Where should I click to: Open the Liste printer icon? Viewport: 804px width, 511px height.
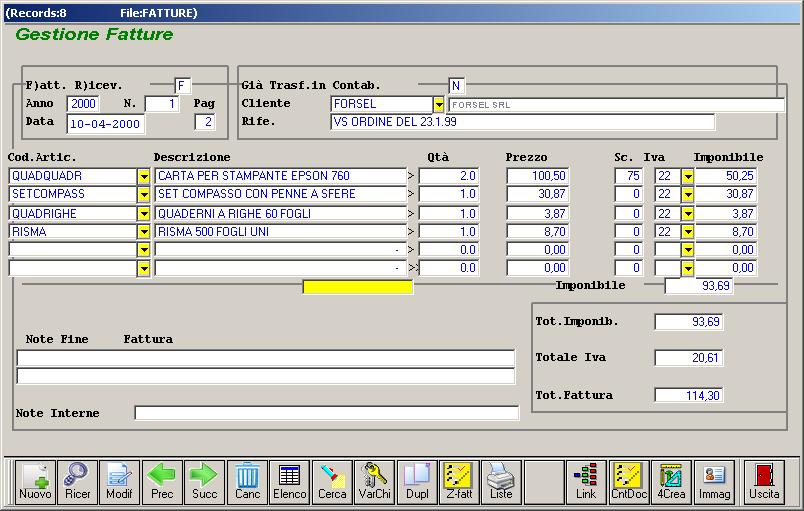(x=501, y=482)
